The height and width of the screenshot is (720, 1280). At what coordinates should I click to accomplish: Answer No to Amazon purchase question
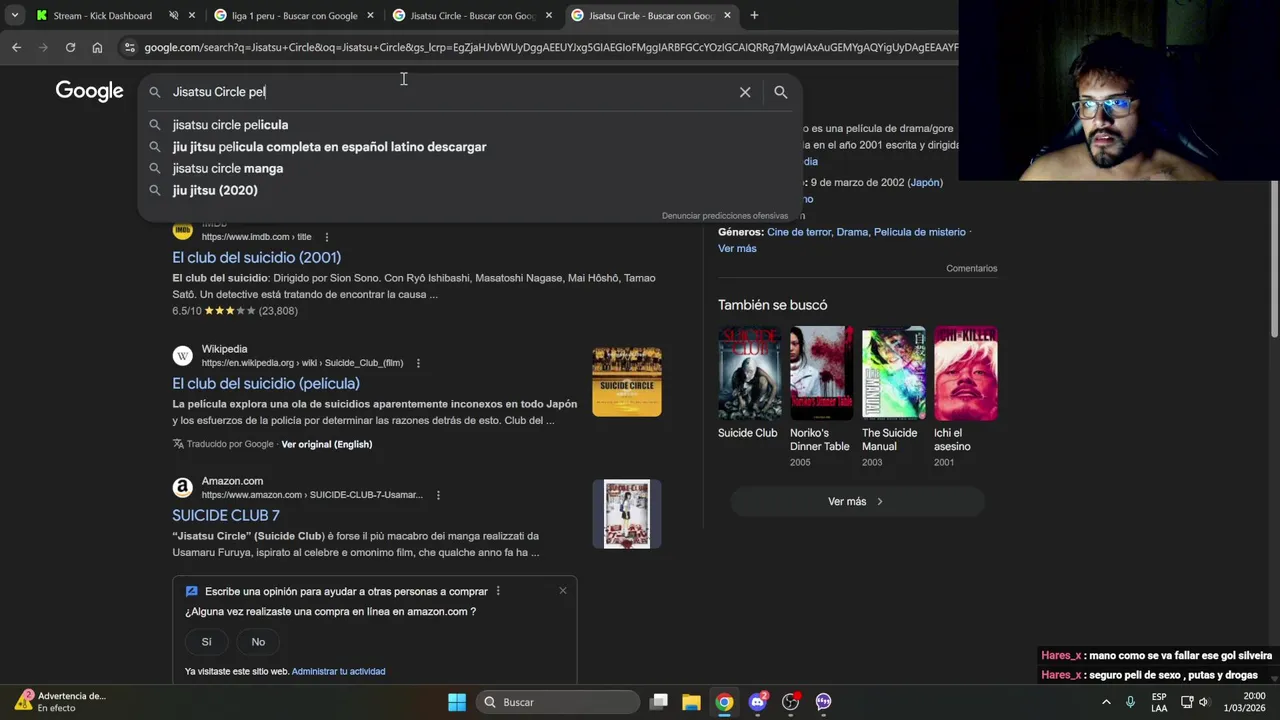click(258, 642)
